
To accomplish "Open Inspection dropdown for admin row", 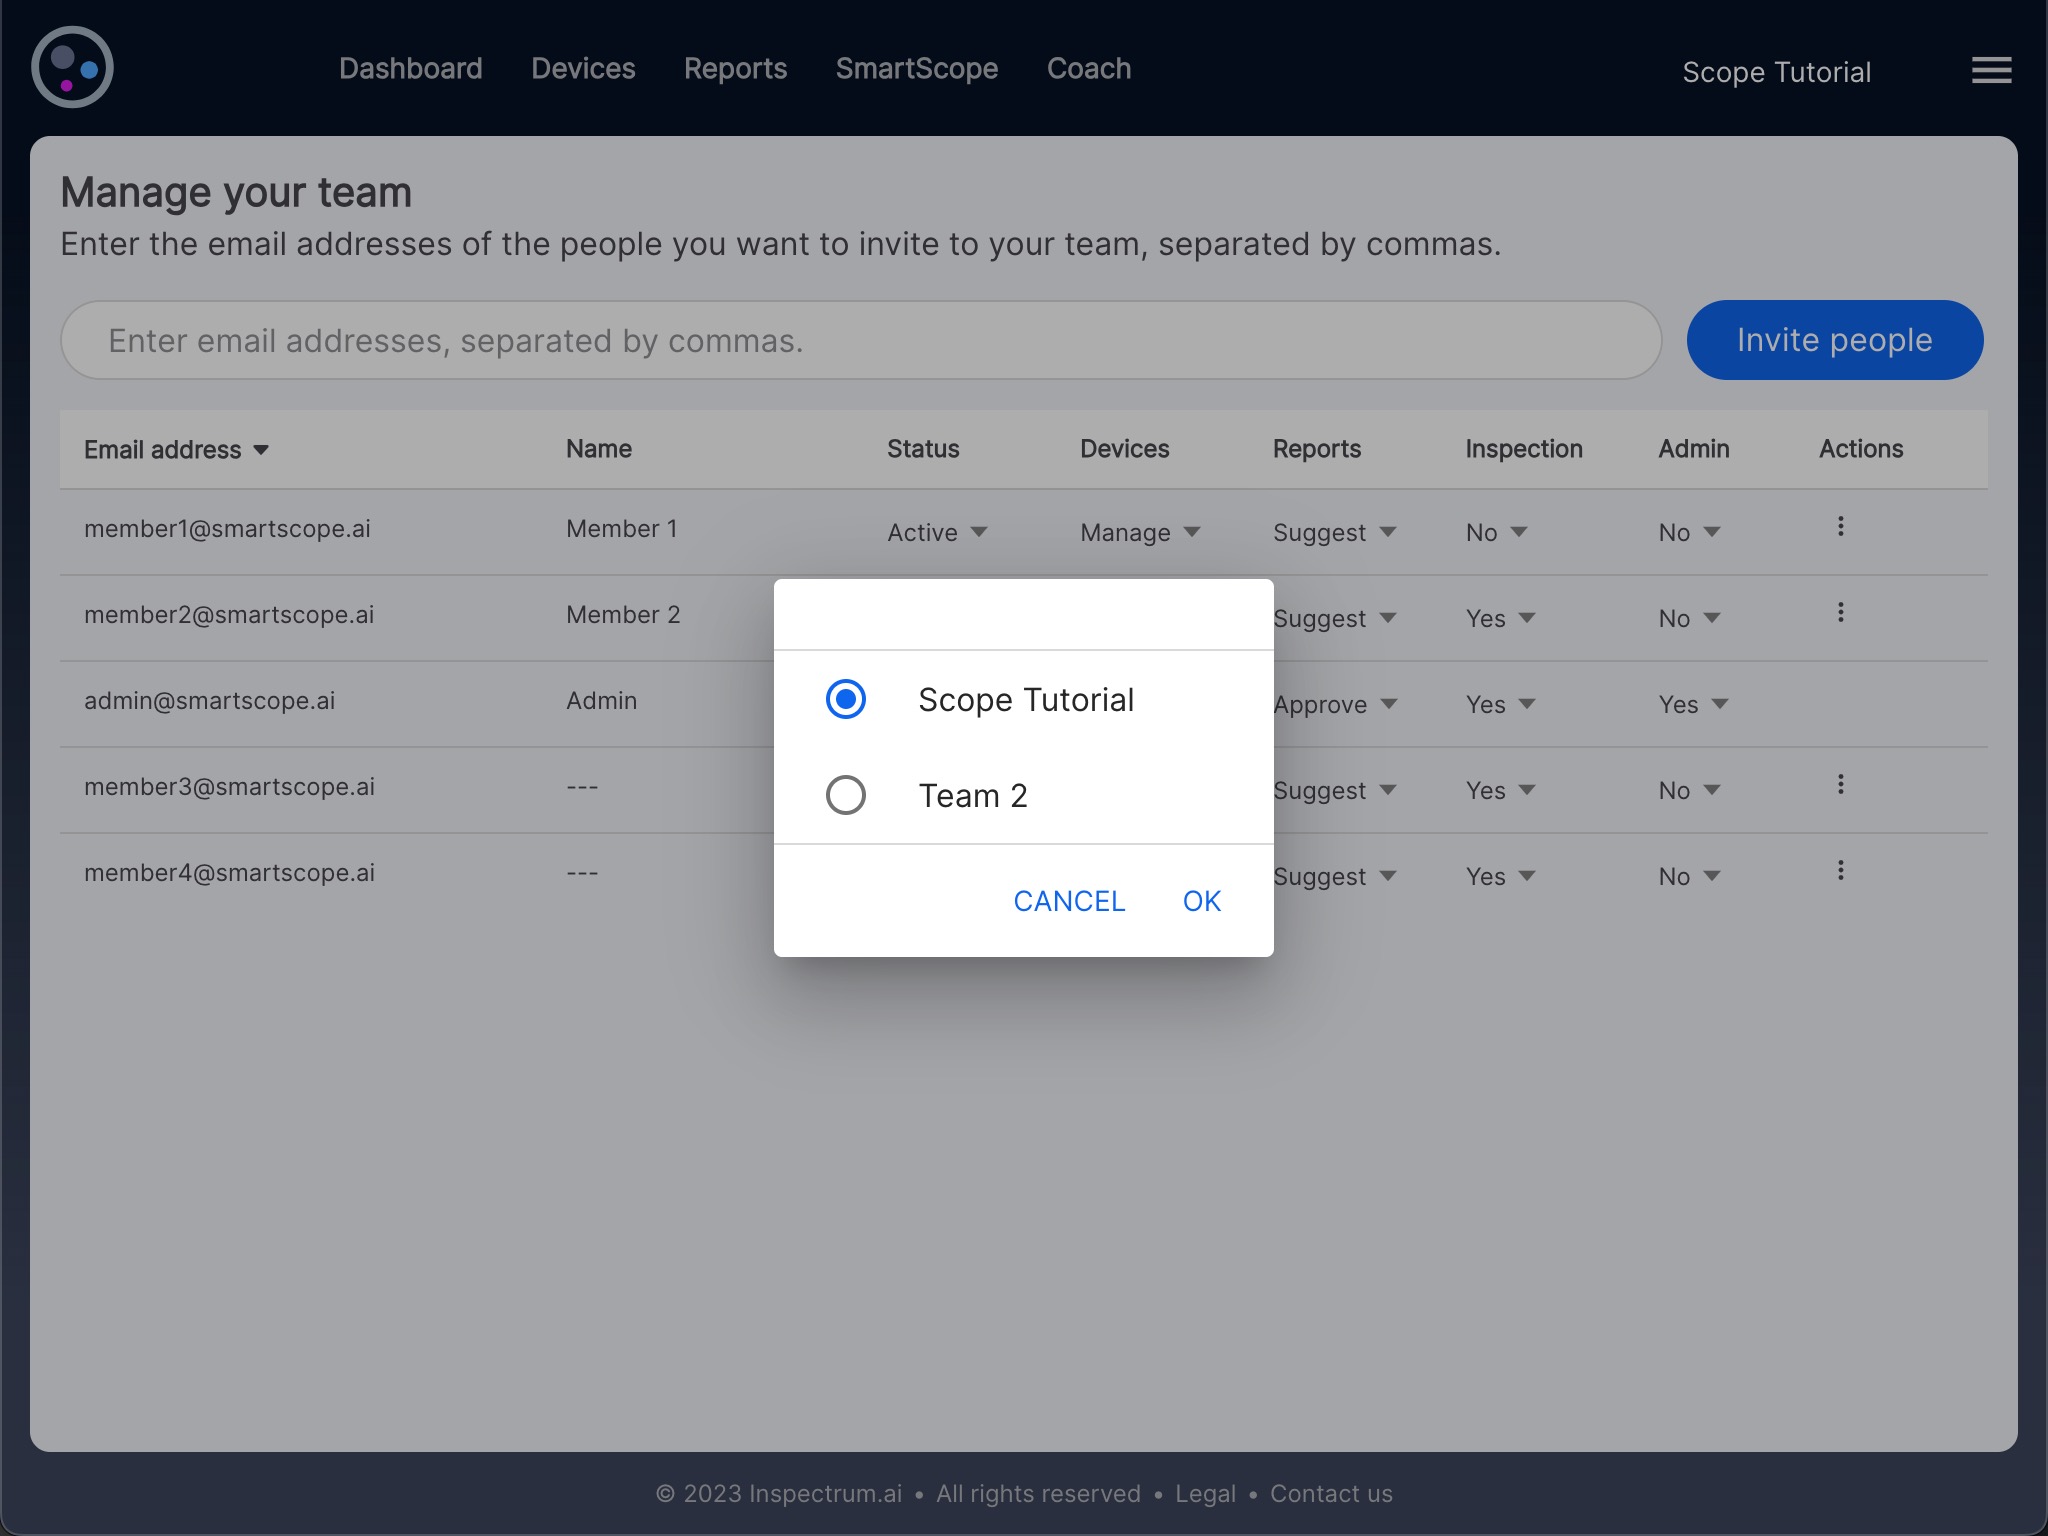I will point(1500,704).
